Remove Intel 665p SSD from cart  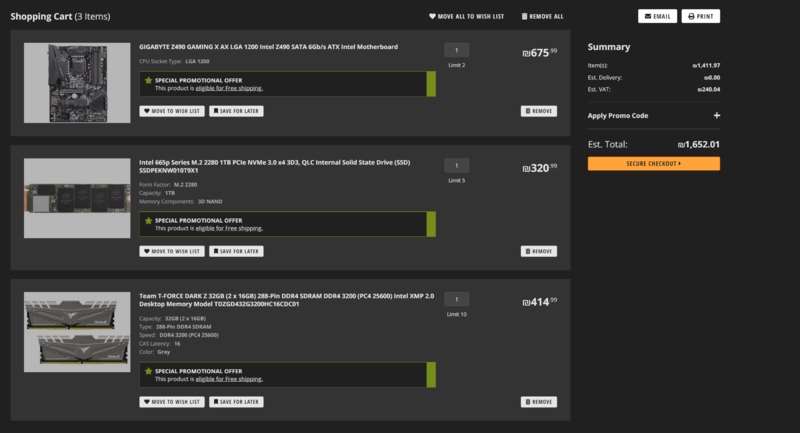(539, 251)
